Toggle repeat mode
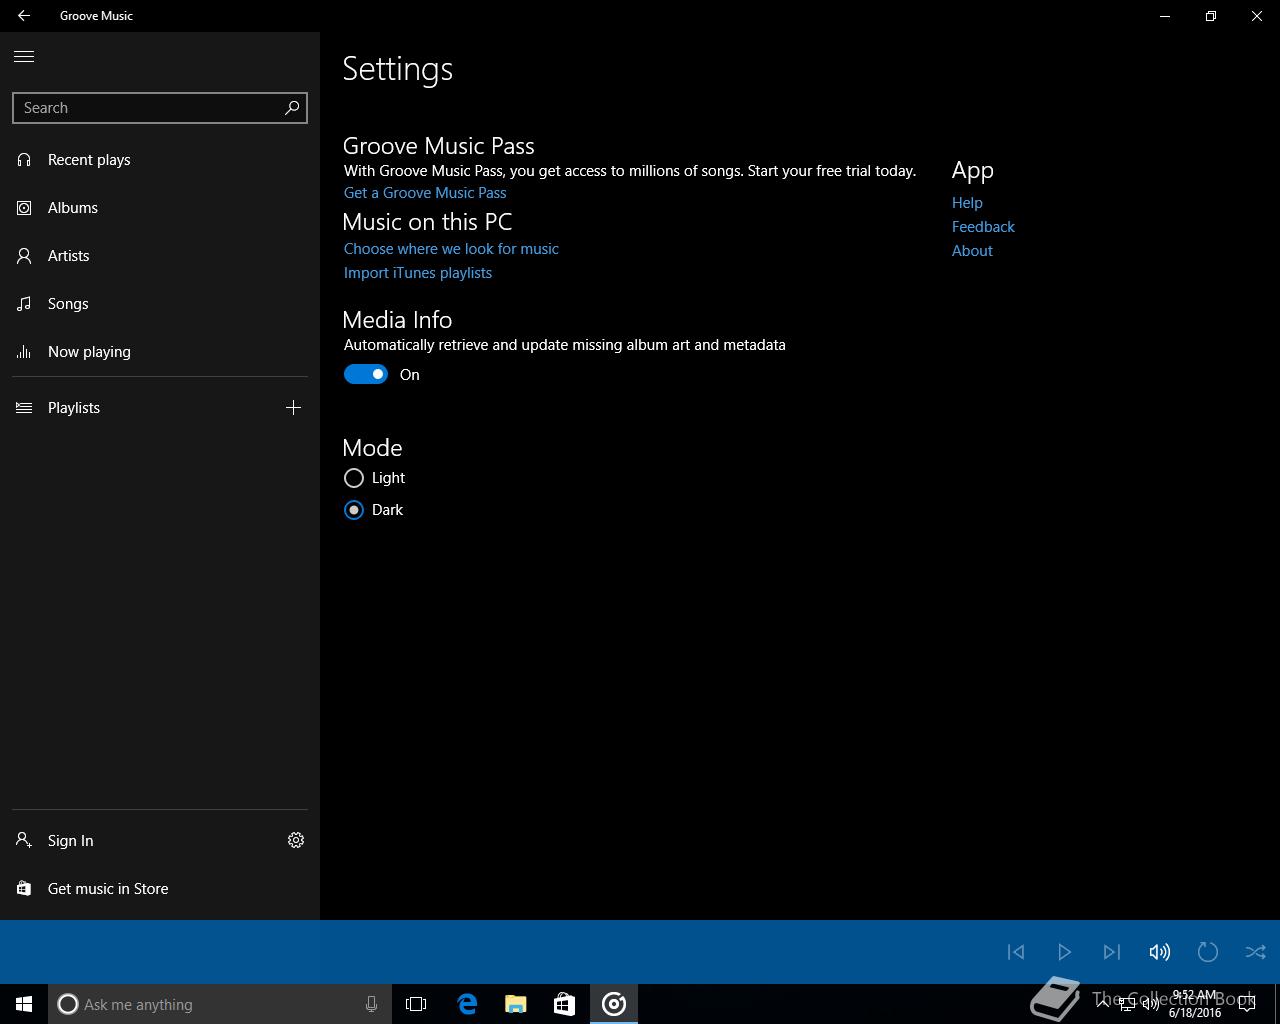This screenshot has width=1280, height=1024. coord(1207,952)
